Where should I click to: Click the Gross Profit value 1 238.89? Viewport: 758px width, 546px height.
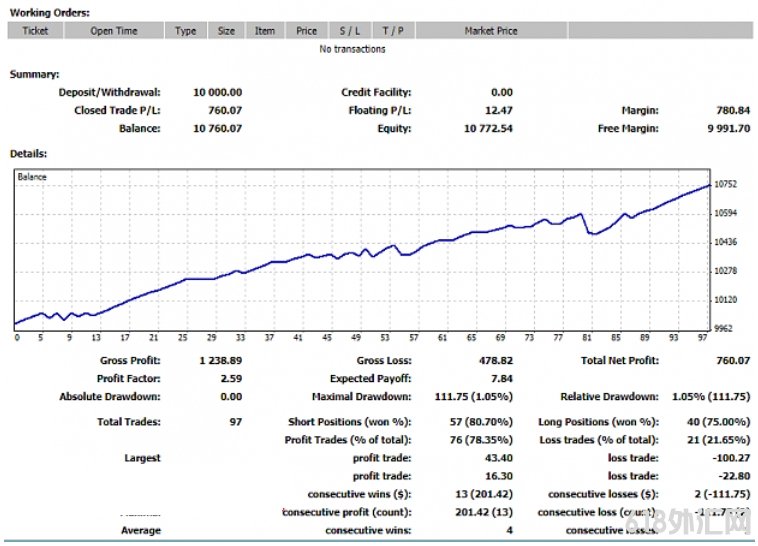[x=221, y=361]
